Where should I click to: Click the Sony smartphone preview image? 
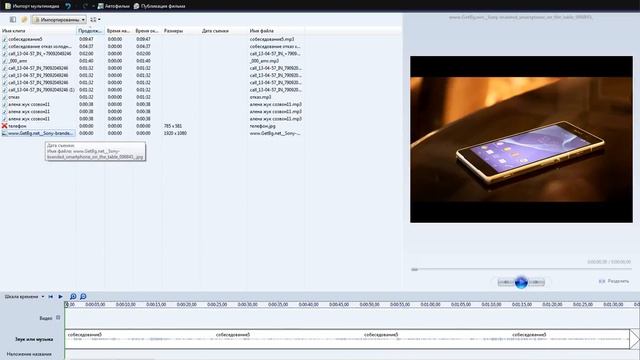pyautogui.click(x=521, y=139)
